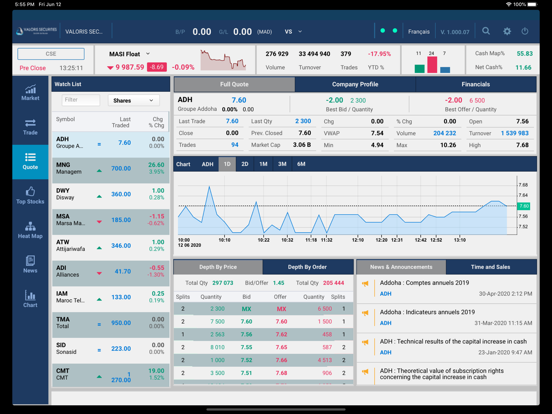Click megaphone icon beside Technical results news
Image resolution: width=552 pixels, height=414 pixels.
(x=365, y=342)
